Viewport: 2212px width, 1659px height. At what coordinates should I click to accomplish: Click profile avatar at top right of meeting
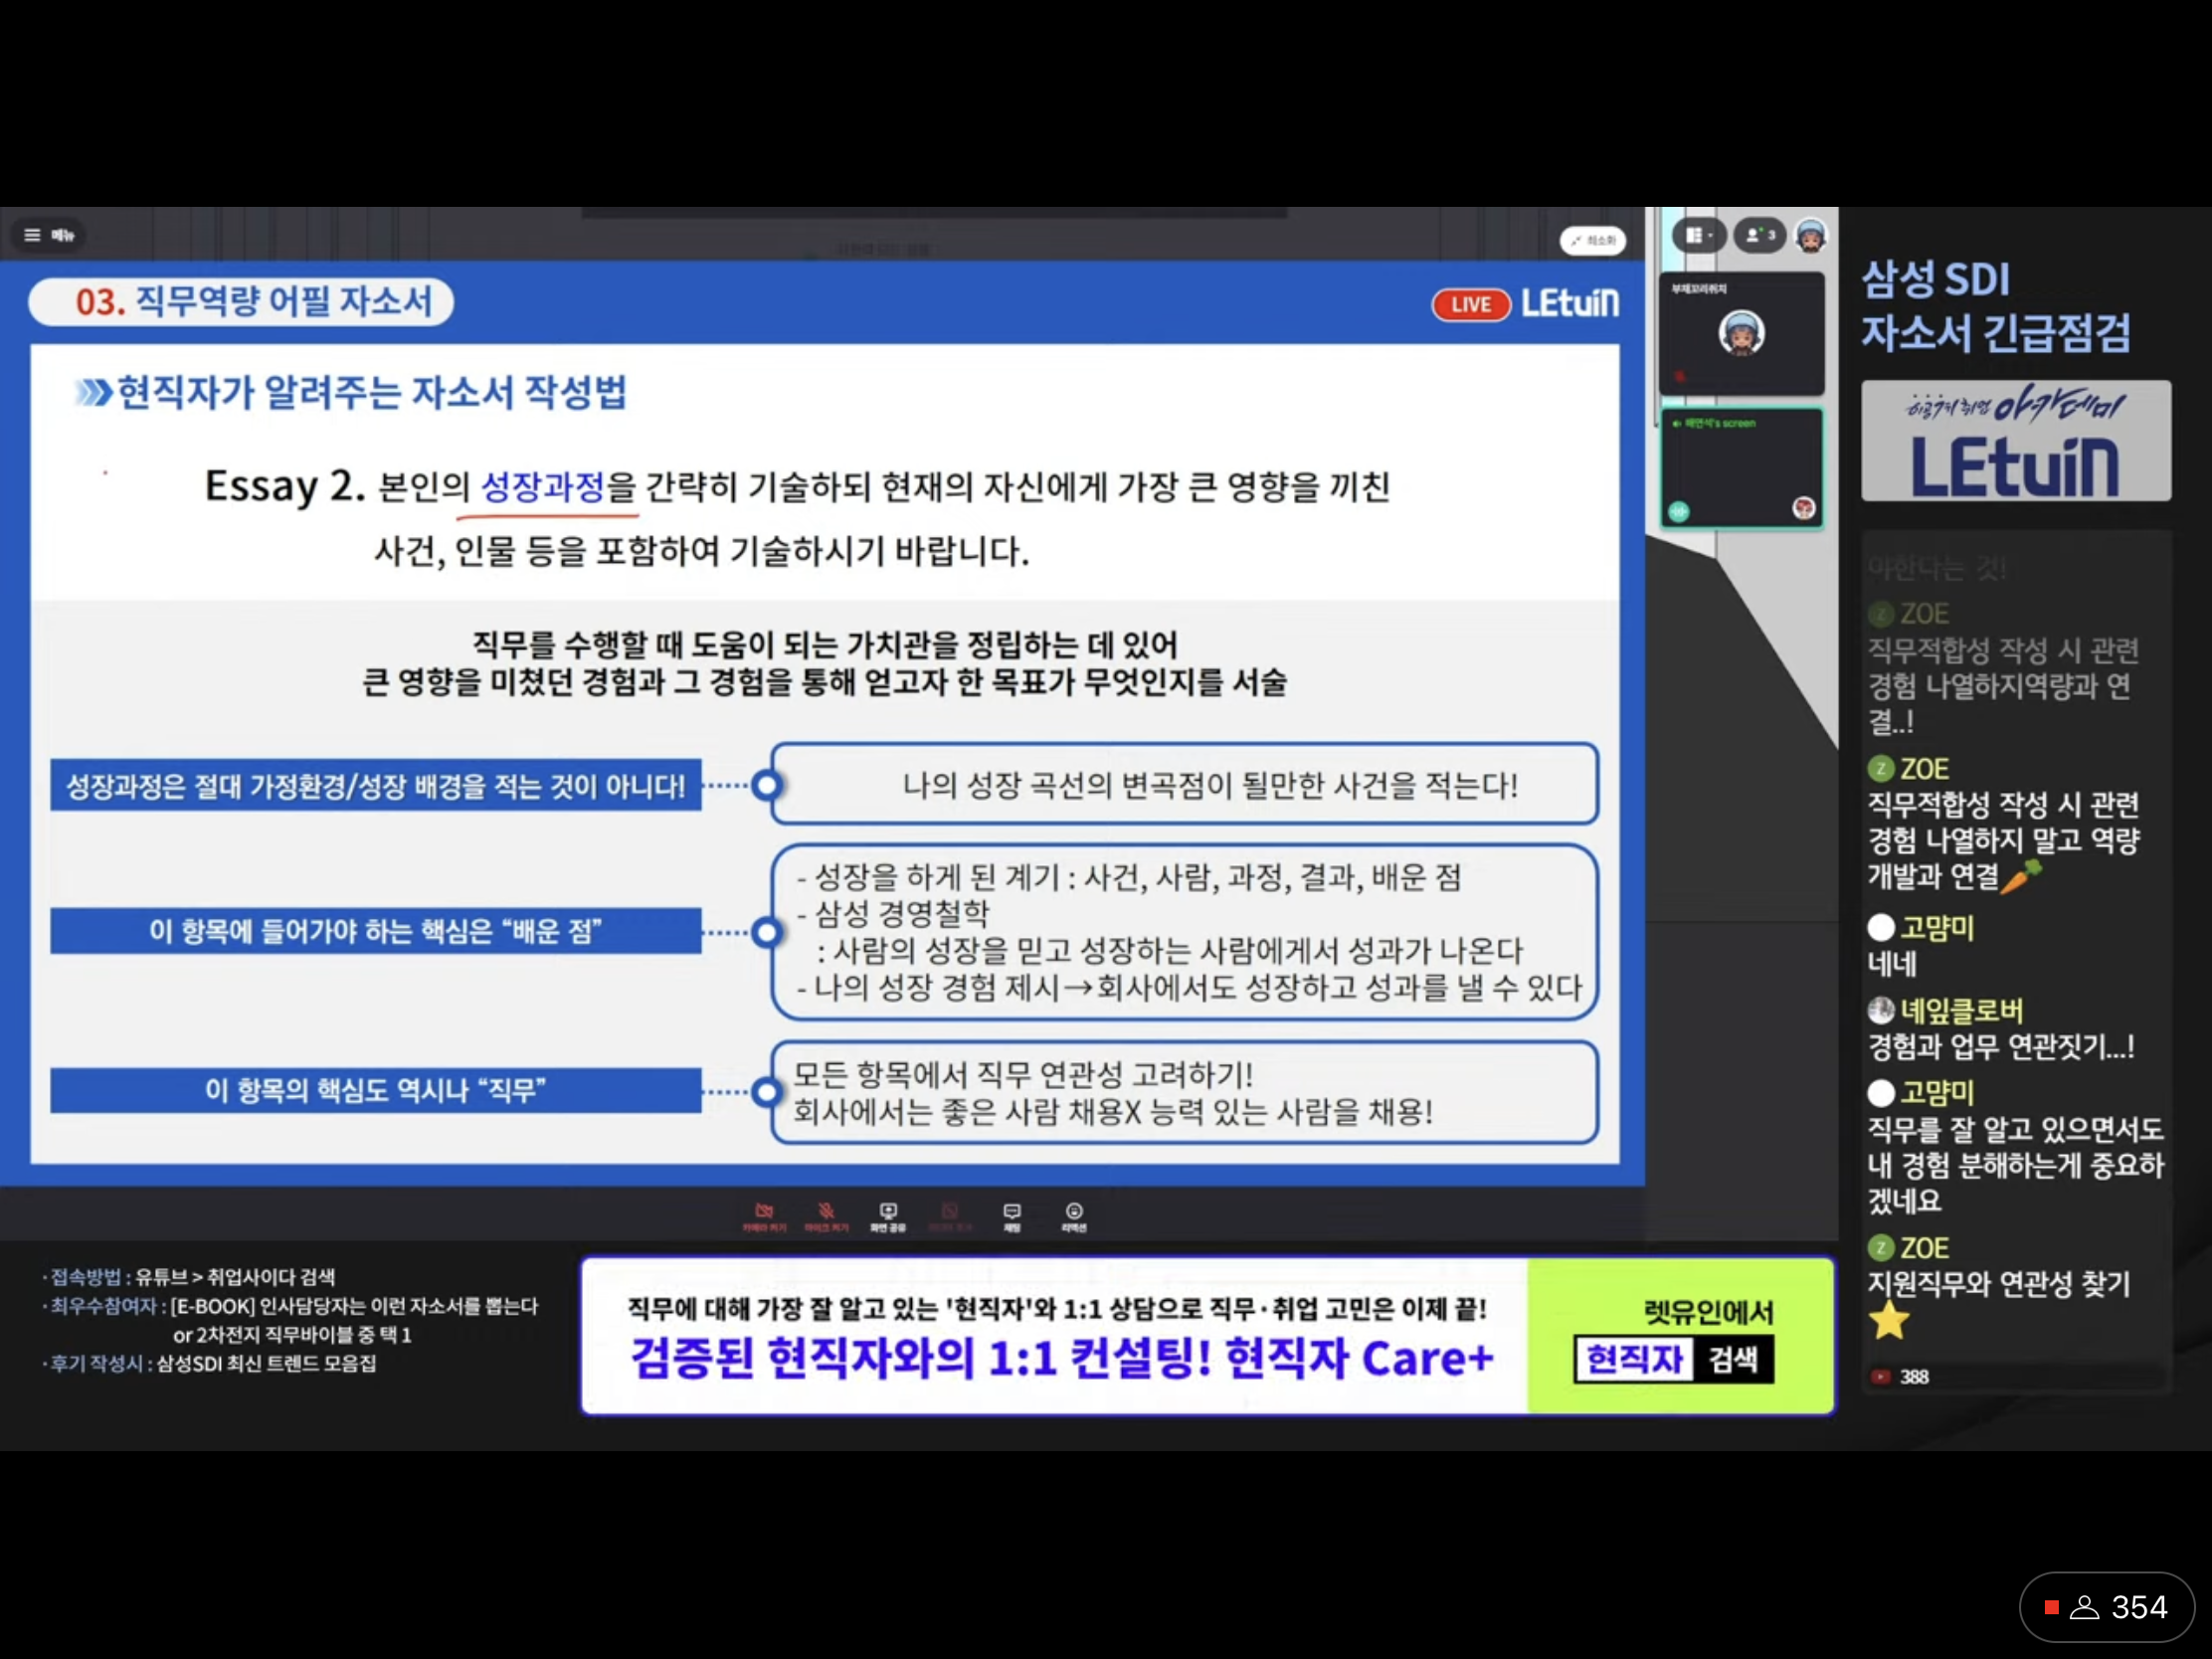tap(1811, 236)
